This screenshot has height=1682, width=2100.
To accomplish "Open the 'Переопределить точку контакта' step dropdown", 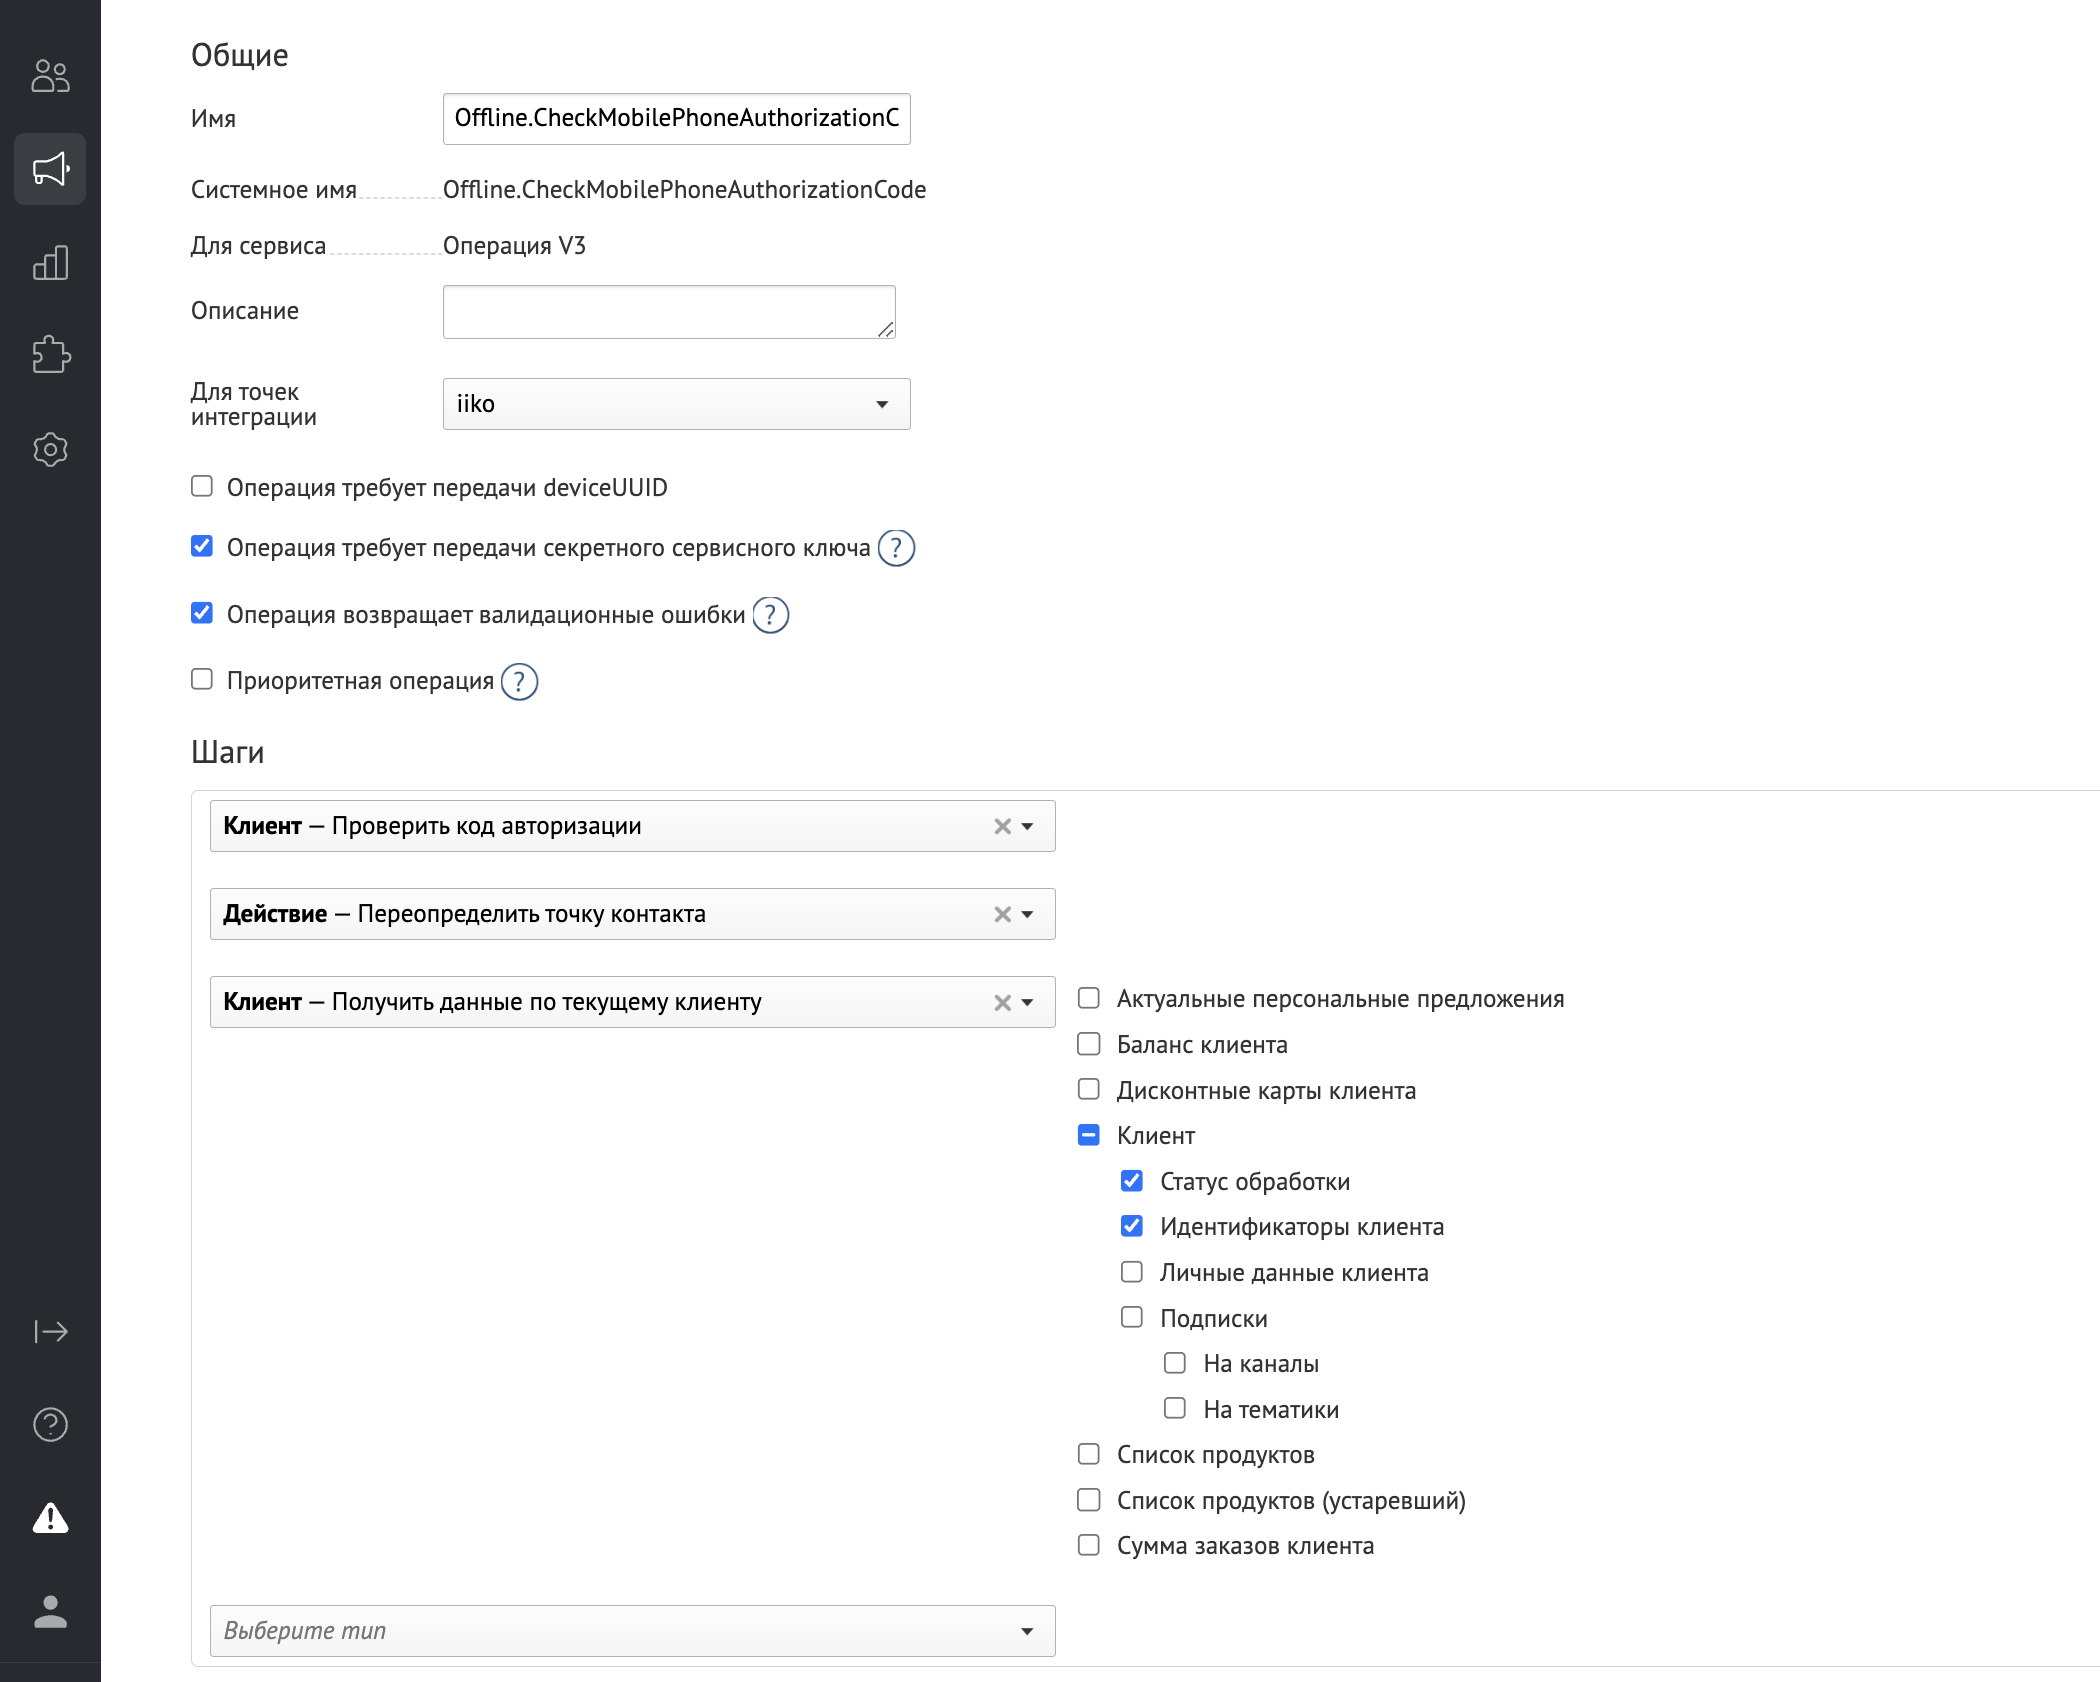I will 1027,914.
